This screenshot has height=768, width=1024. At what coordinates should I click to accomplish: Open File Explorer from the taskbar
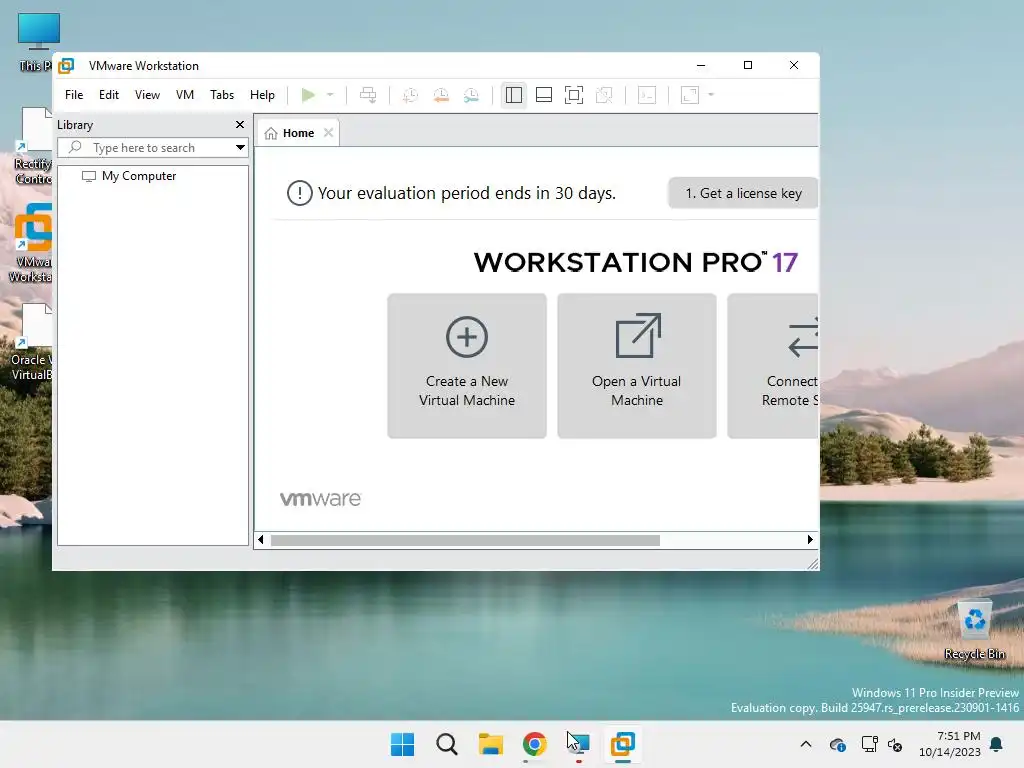click(490, 744)
